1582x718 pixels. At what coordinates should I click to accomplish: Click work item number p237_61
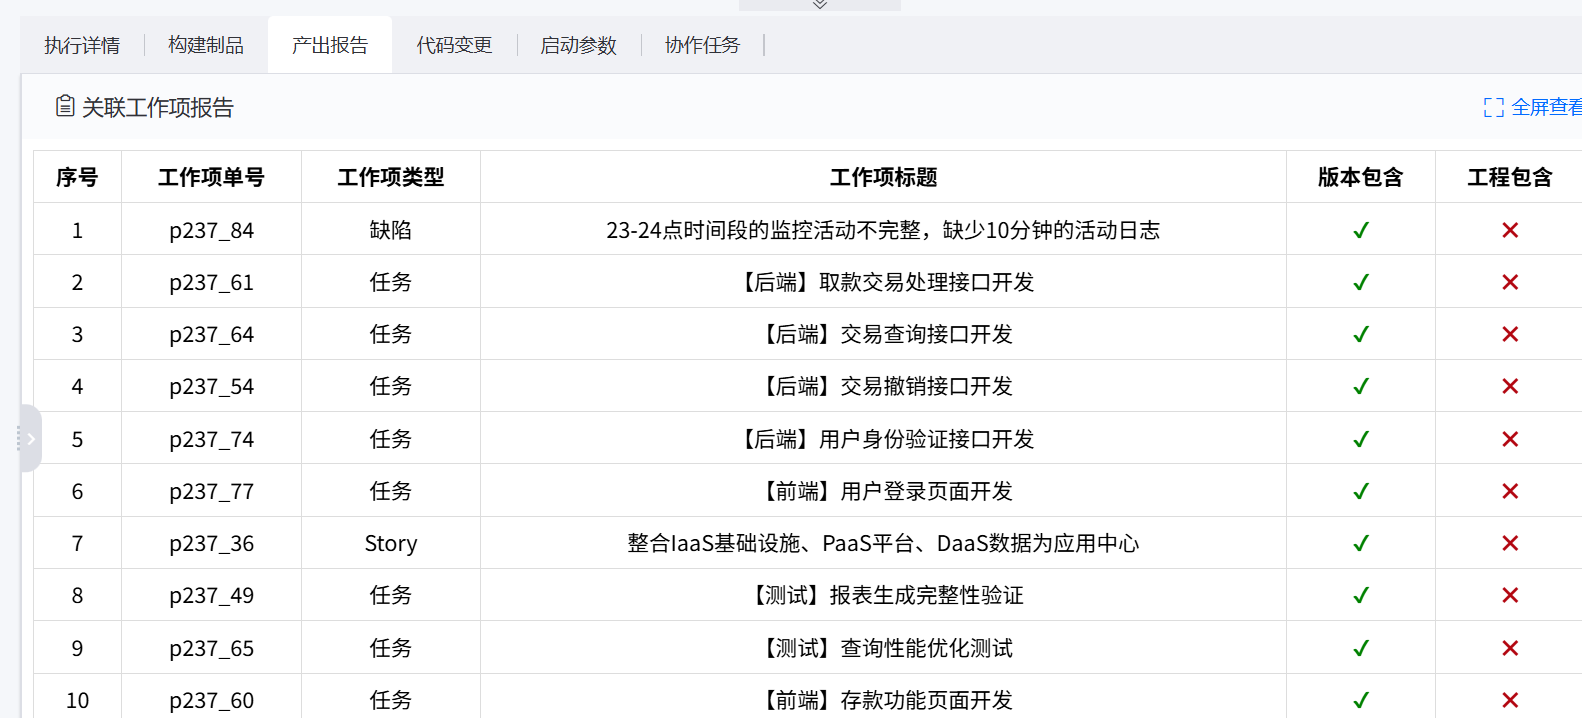point(211,283)
